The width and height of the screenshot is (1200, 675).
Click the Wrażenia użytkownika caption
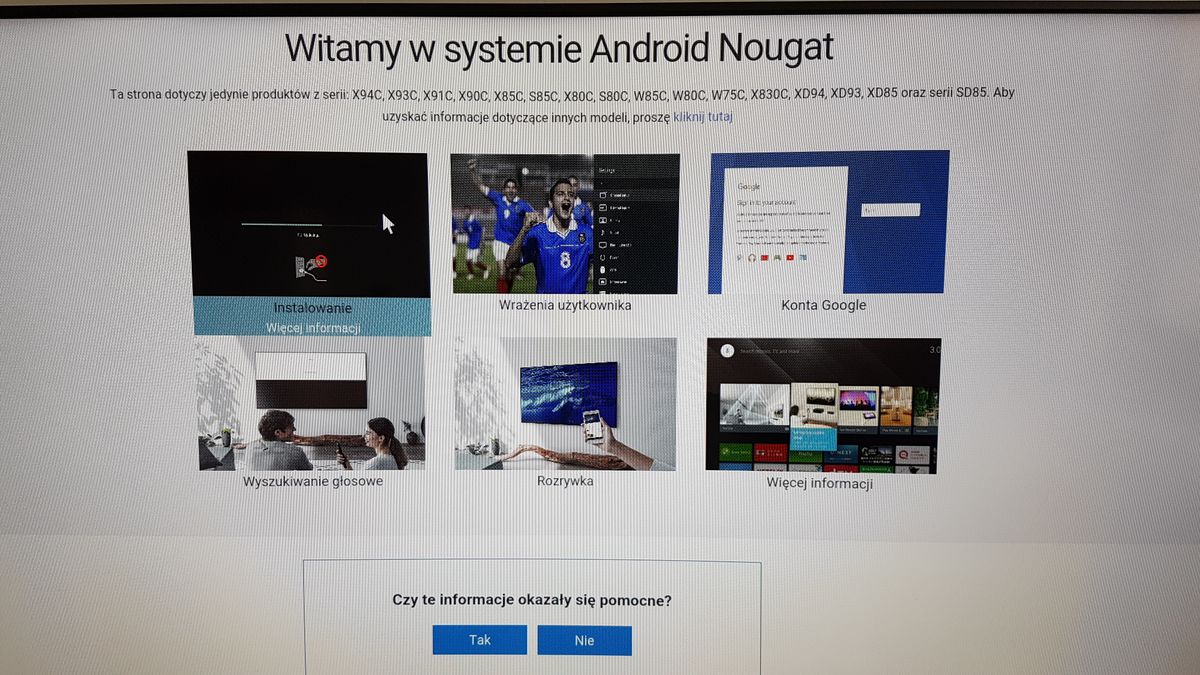pos(565,305)
